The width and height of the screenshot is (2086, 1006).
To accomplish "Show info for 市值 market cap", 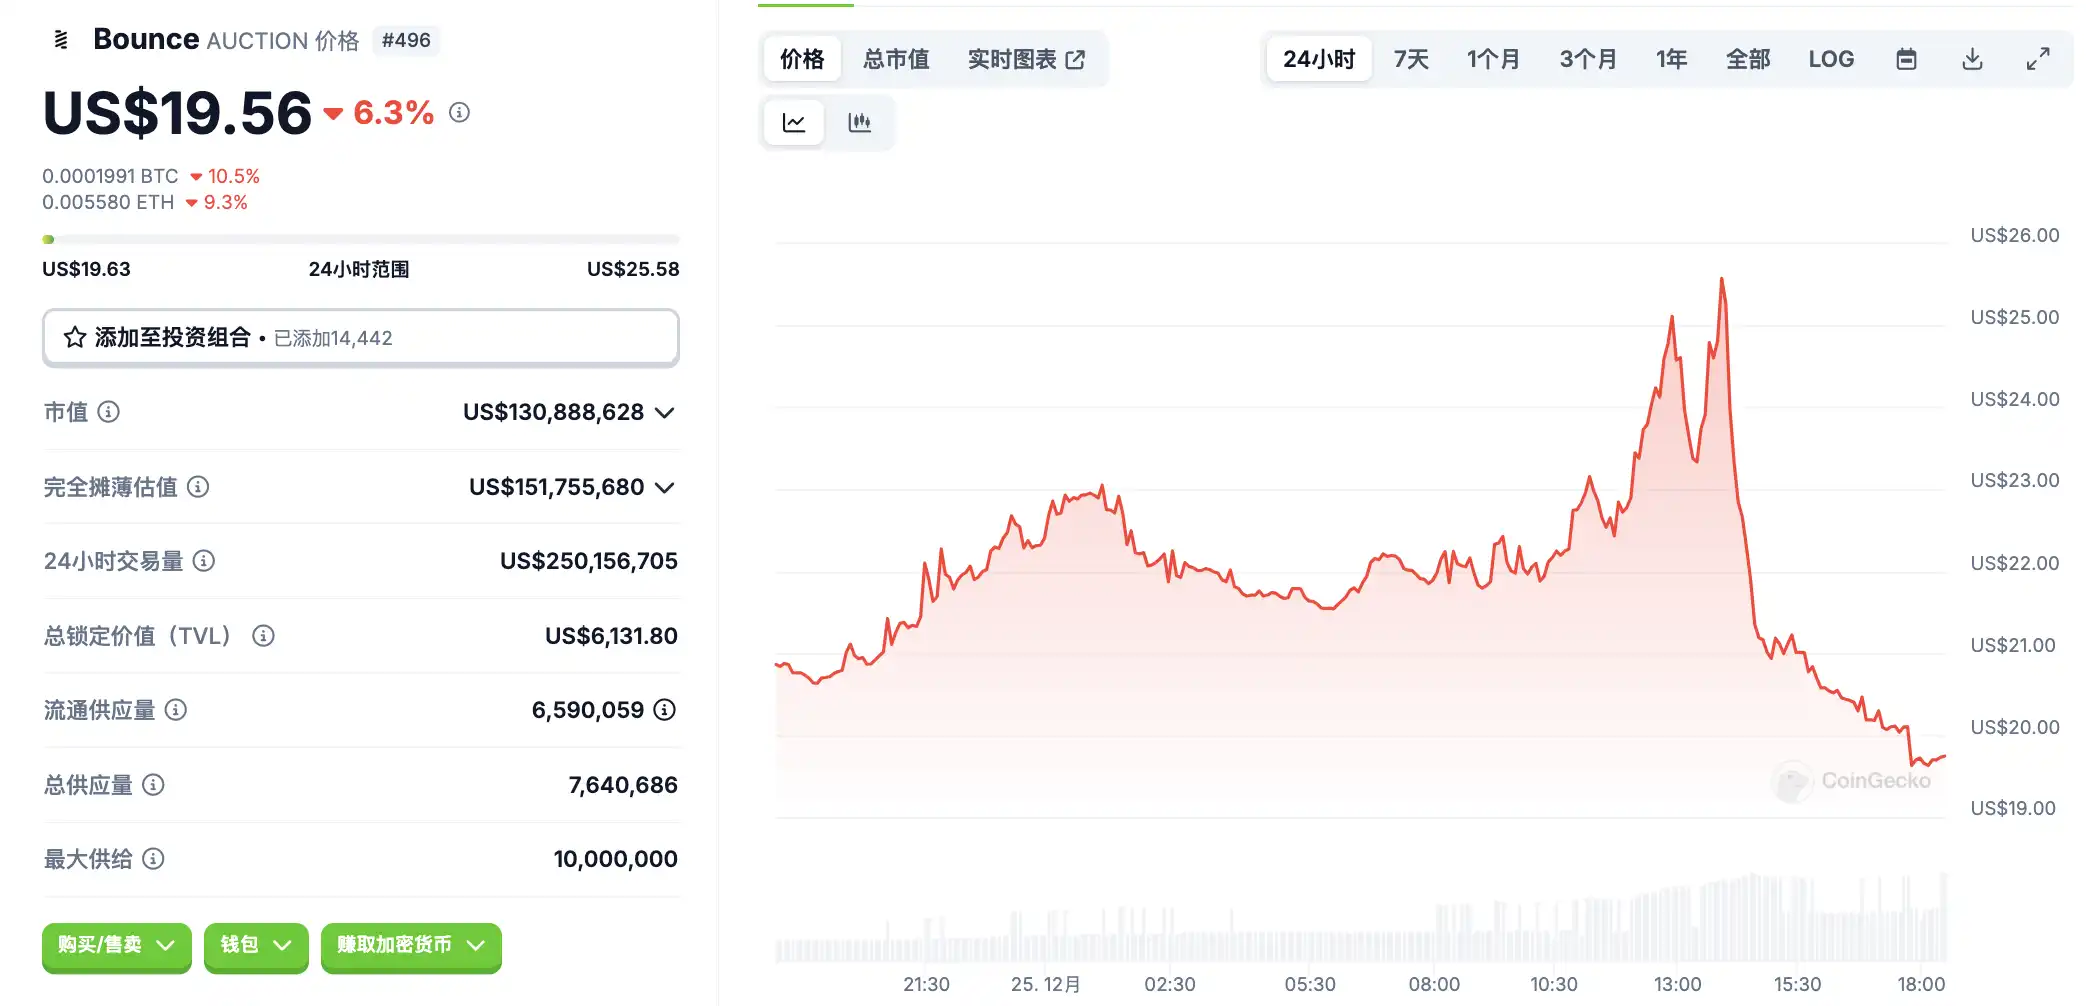I will coord(109,412).
